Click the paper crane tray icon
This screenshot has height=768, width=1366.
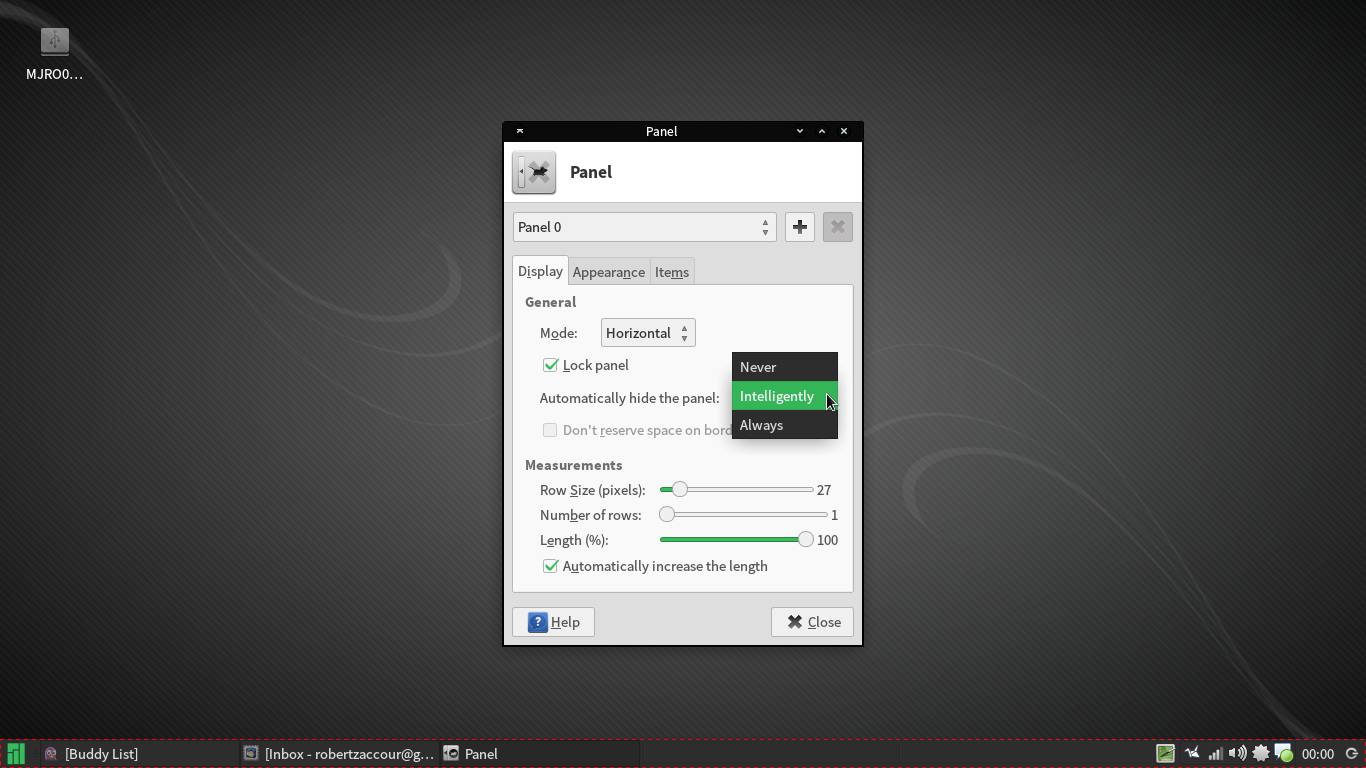point(1191,754)
